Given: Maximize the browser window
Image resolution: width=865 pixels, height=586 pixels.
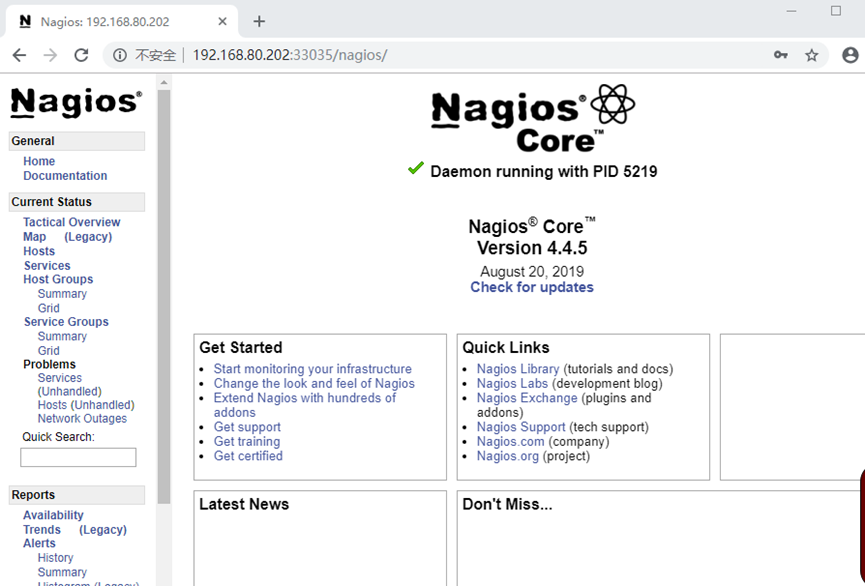Looking at the screenshot, I should coord(836,11).
